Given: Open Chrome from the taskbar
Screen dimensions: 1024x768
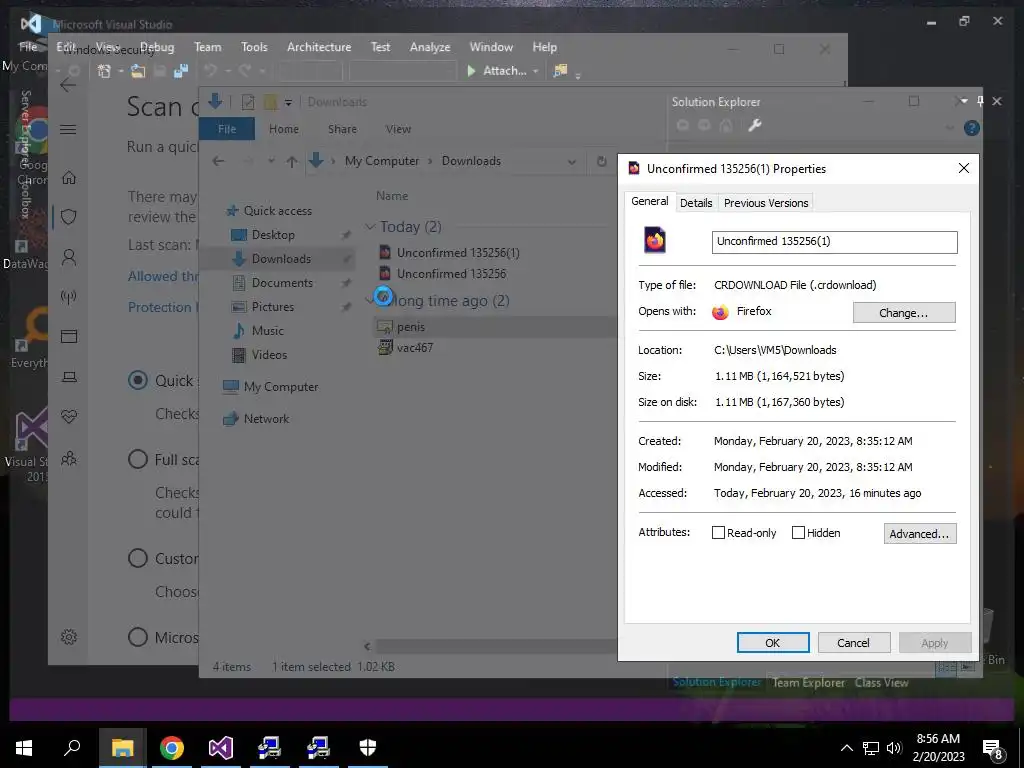Looking at the screenshot, I should pyautogui.click(x=172, y=748).
